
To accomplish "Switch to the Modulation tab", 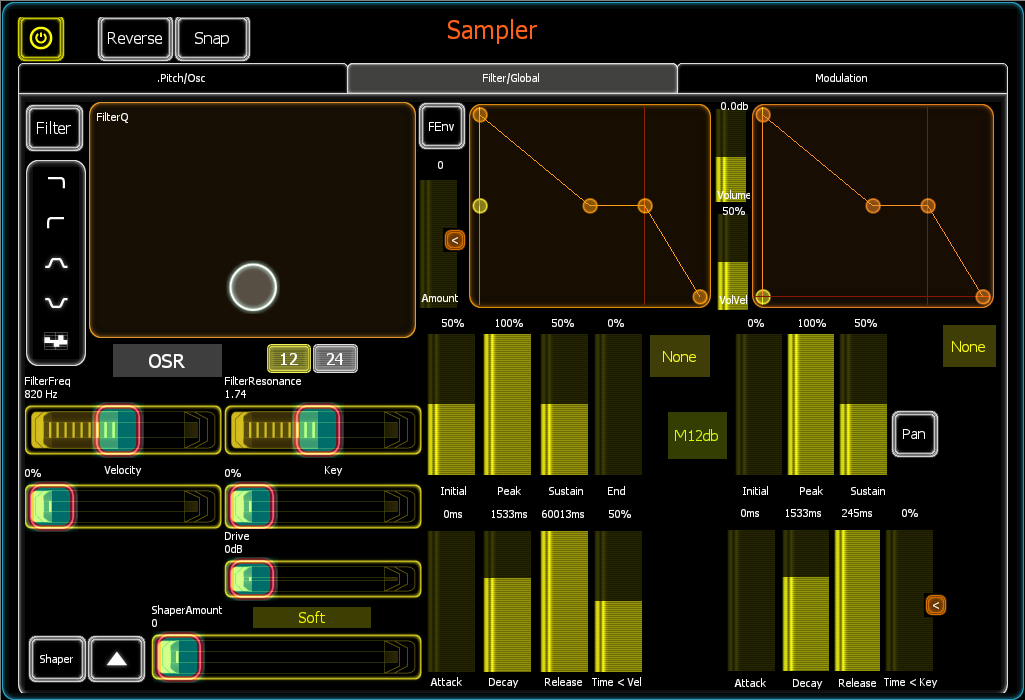I will pos(841,78).
